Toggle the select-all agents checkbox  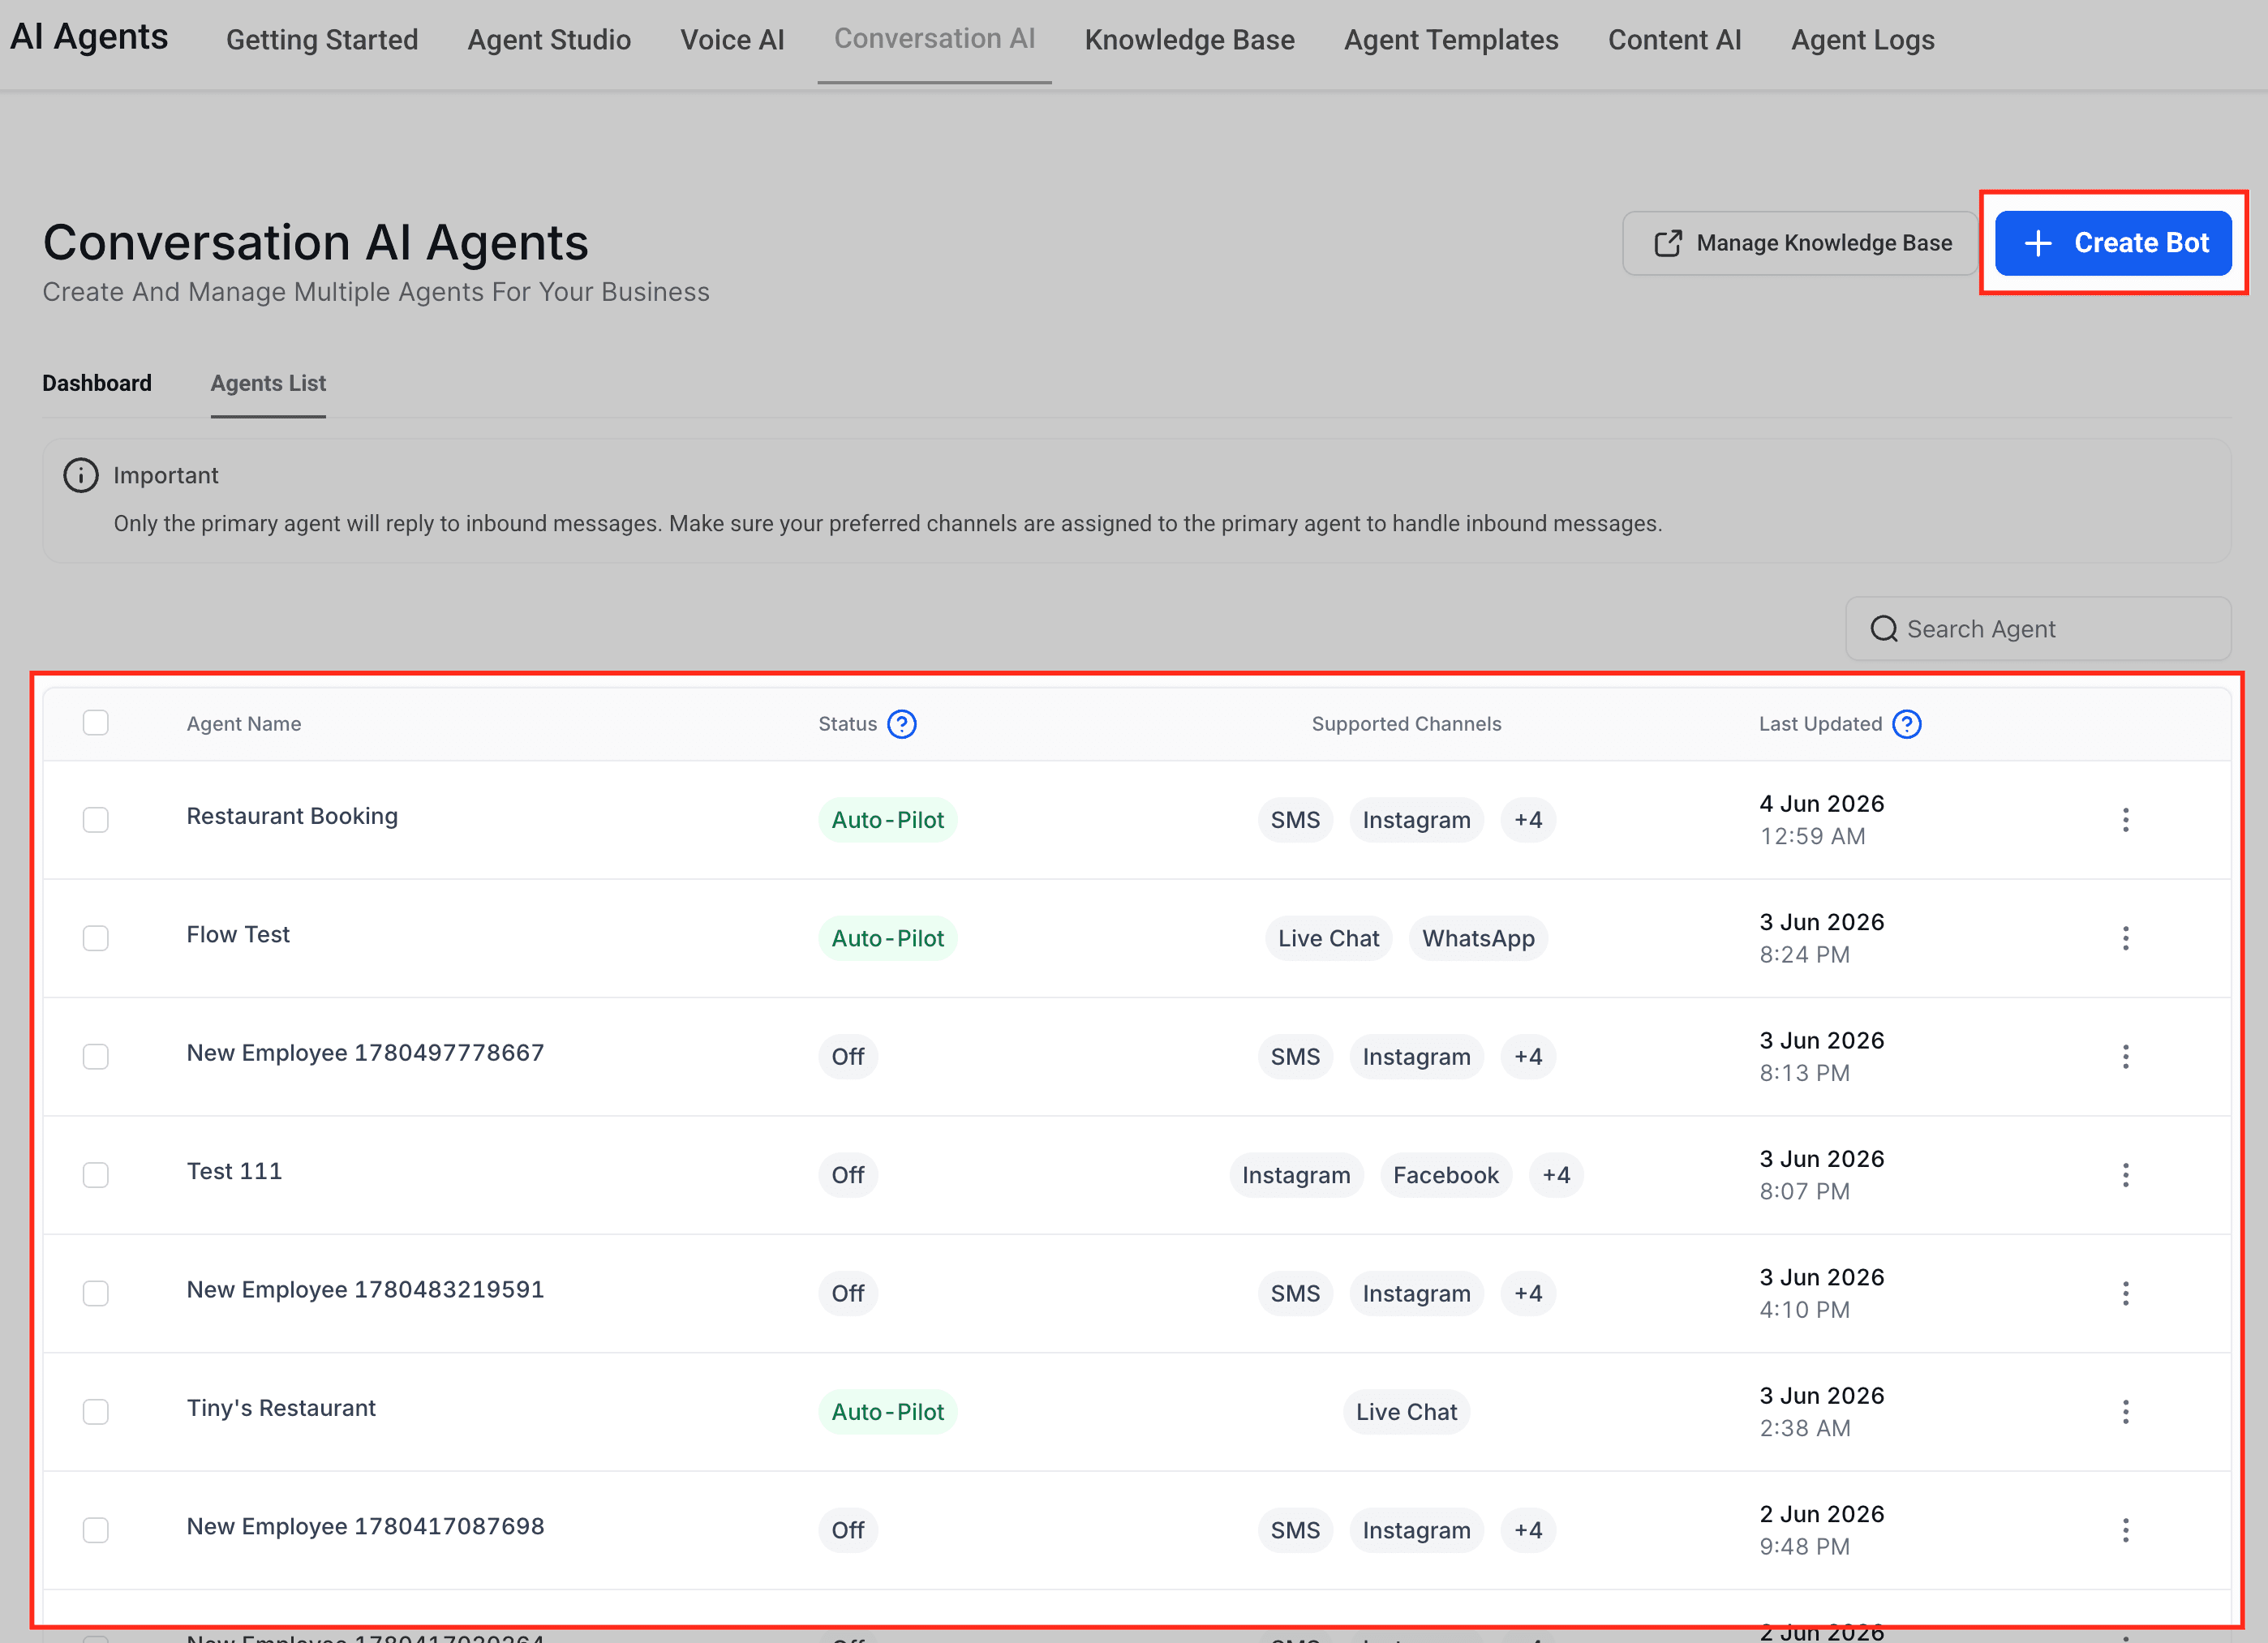click(96, 723)
